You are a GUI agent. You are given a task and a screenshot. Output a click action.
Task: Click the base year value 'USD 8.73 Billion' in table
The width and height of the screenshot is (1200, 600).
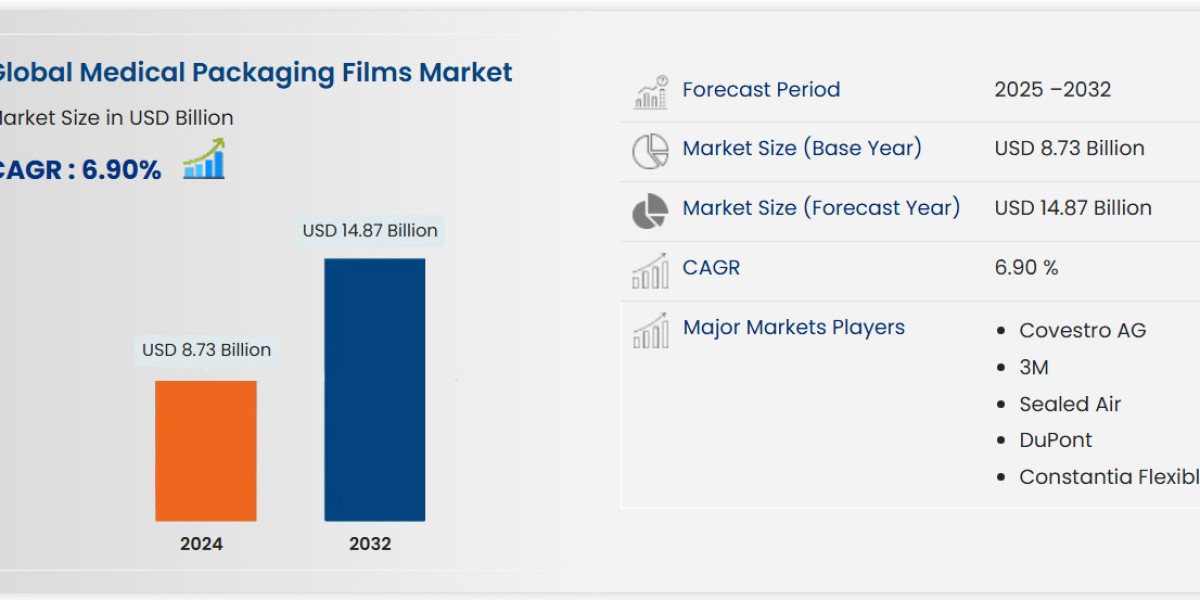1069,149
